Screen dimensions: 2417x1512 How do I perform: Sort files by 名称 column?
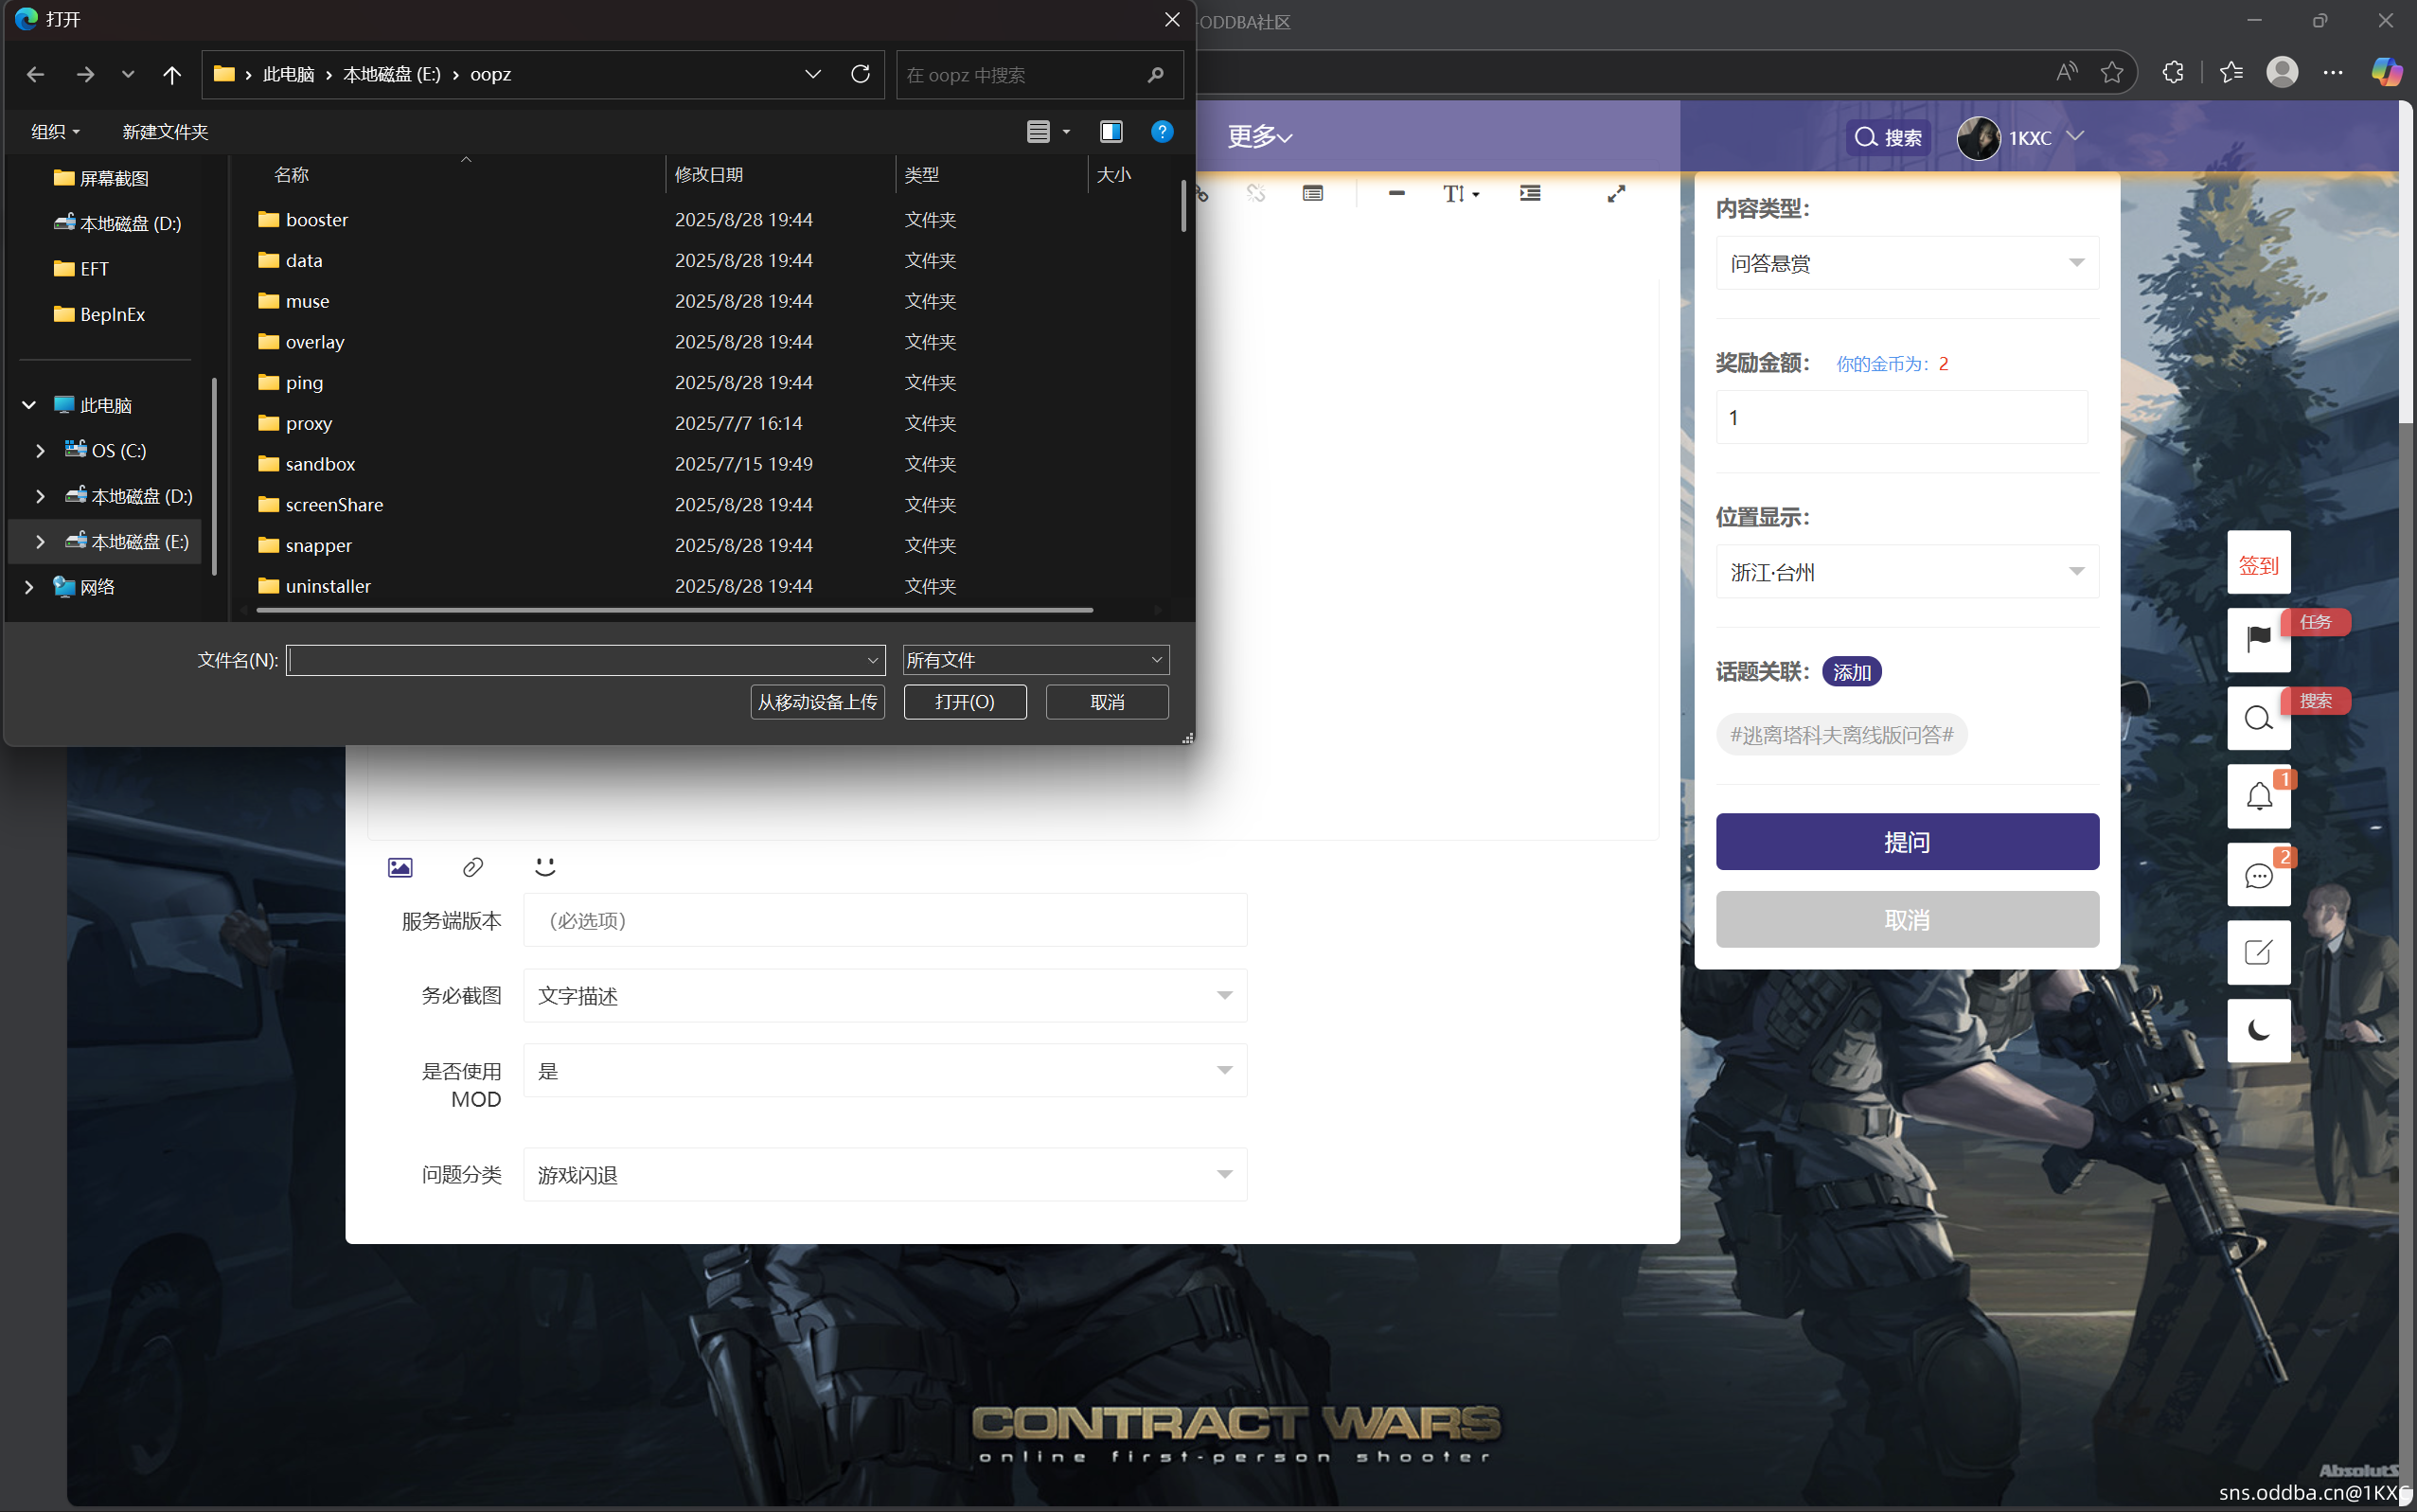point(292,175)
